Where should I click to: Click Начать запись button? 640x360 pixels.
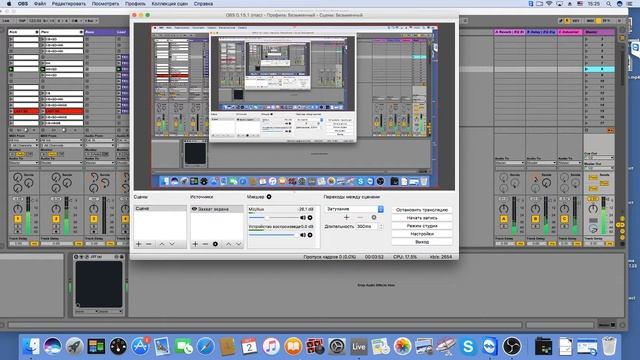(422, 218)
